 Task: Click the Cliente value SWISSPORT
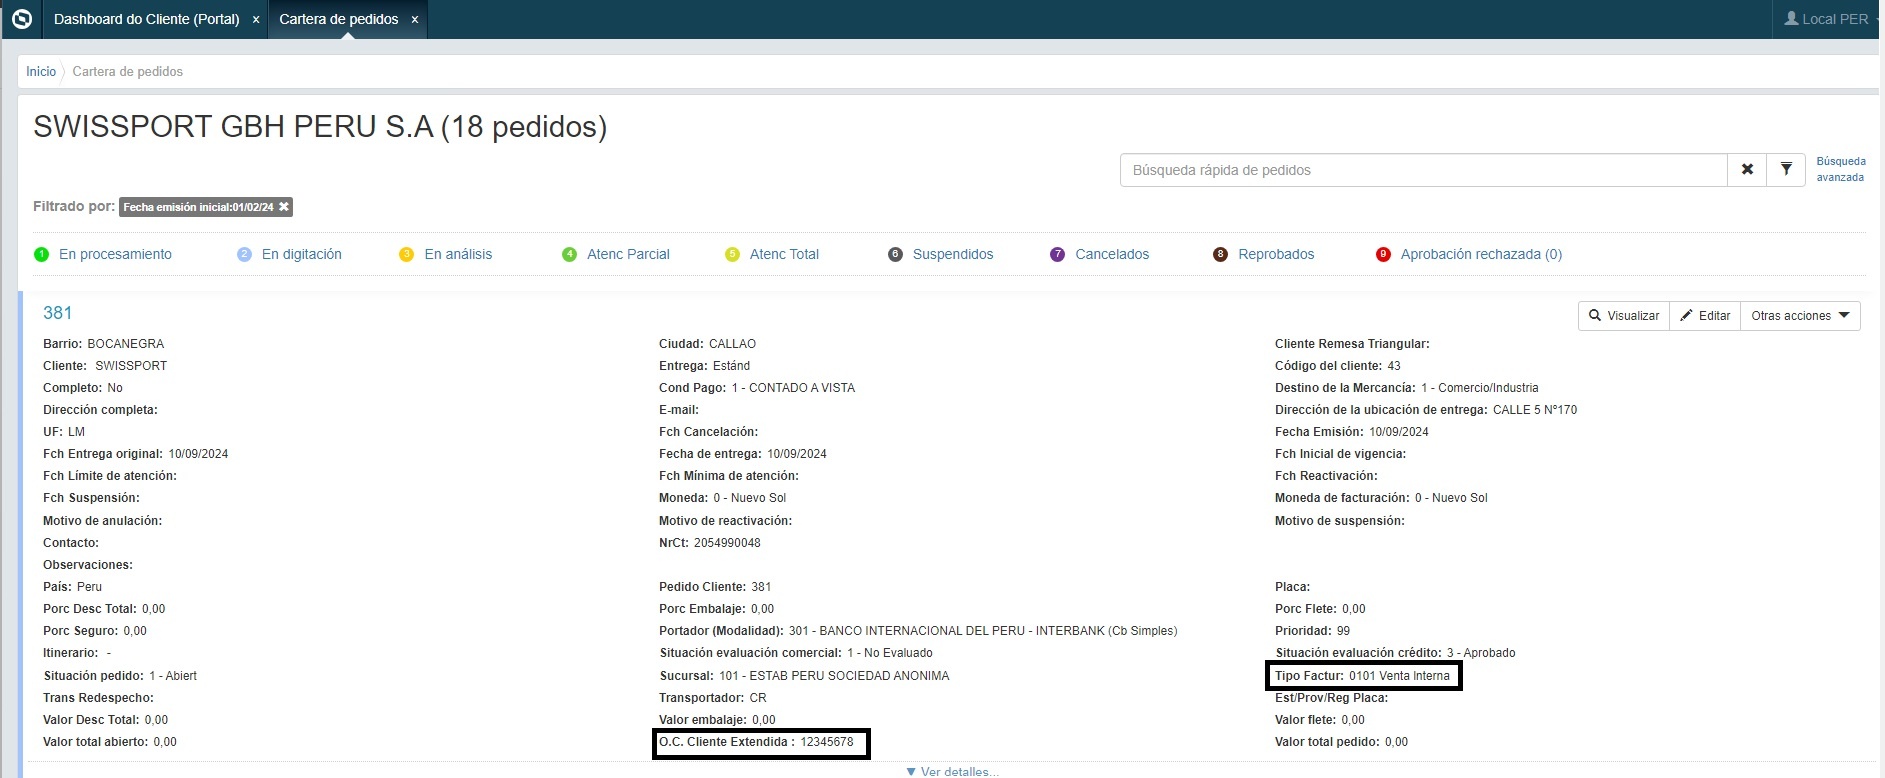click(x=131, y=366)
